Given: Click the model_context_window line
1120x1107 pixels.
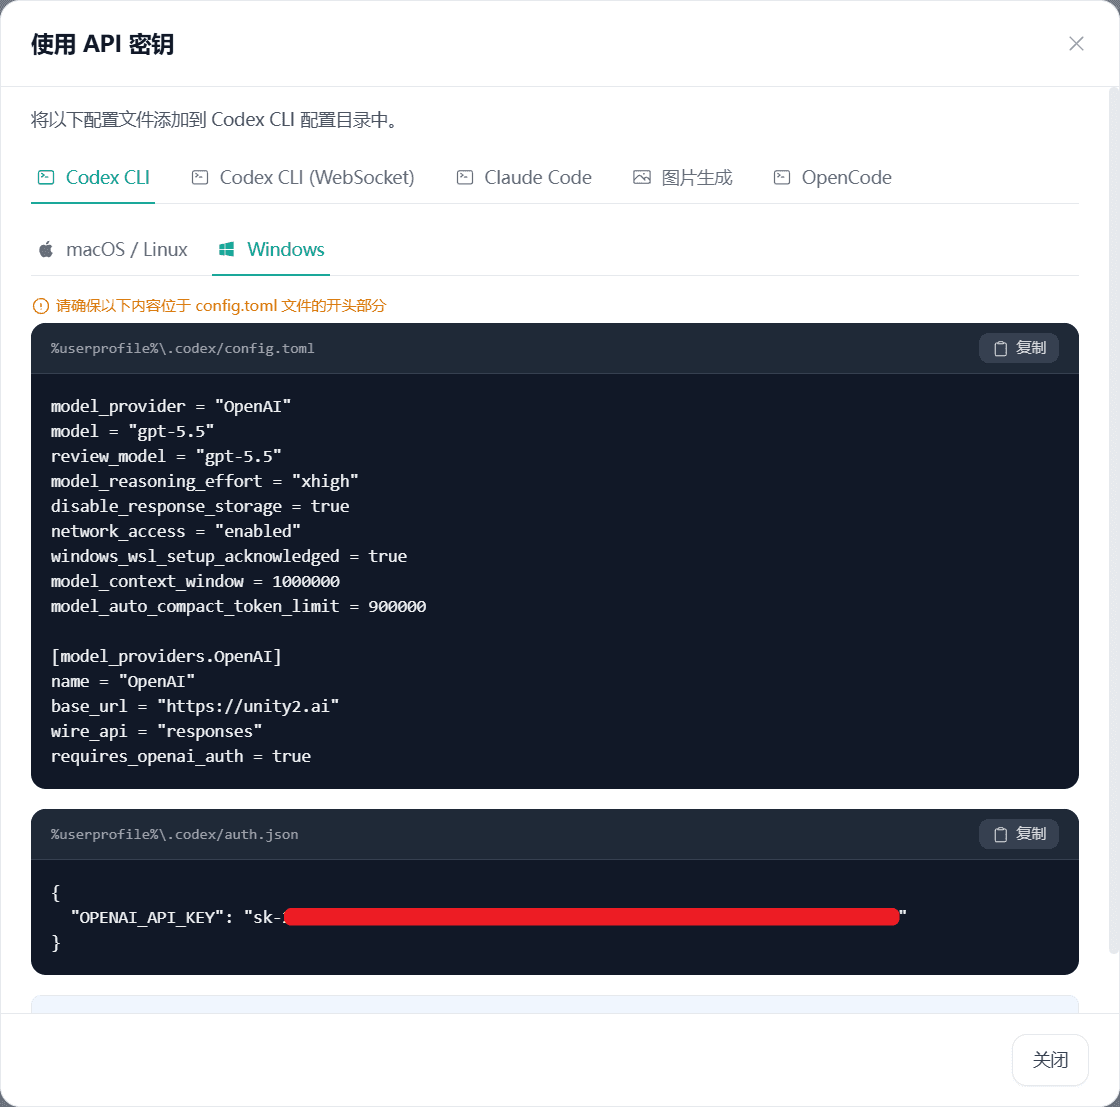Looking at the screenshot, I should click(195, 581).
